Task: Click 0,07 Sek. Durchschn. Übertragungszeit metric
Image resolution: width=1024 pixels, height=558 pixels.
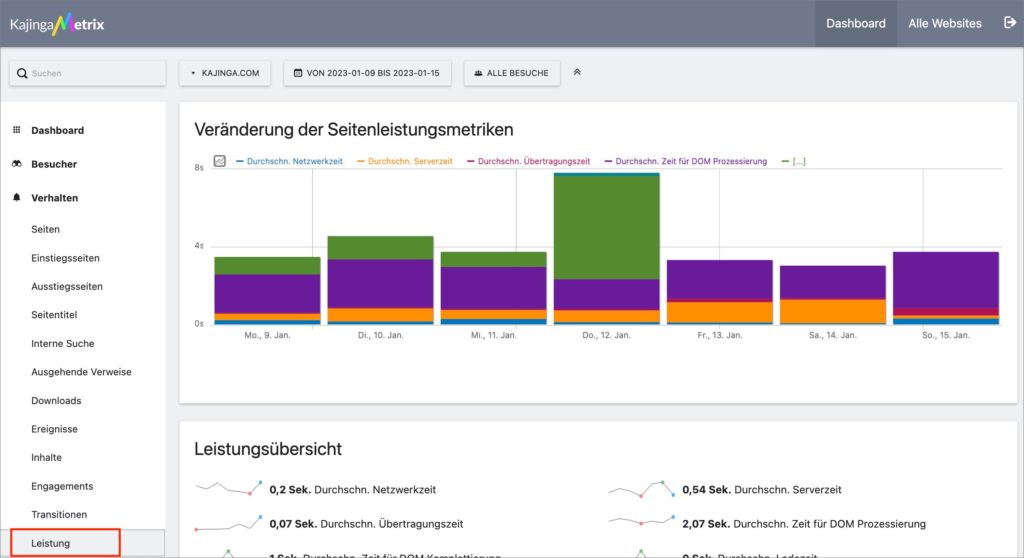Action: click(366, 524)
